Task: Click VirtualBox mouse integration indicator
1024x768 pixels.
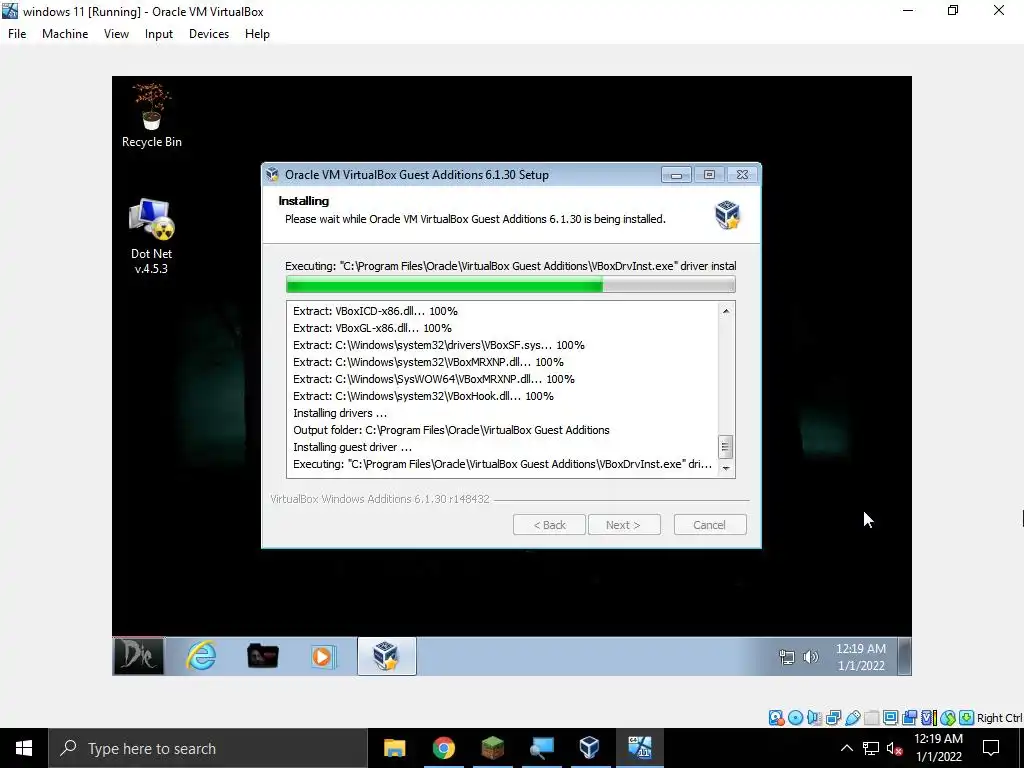Action: pos(948,718)
